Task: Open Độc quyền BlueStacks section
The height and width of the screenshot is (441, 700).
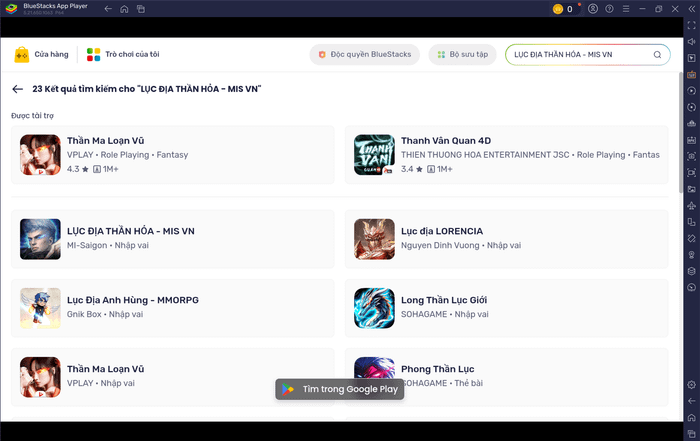Action: 364,54
